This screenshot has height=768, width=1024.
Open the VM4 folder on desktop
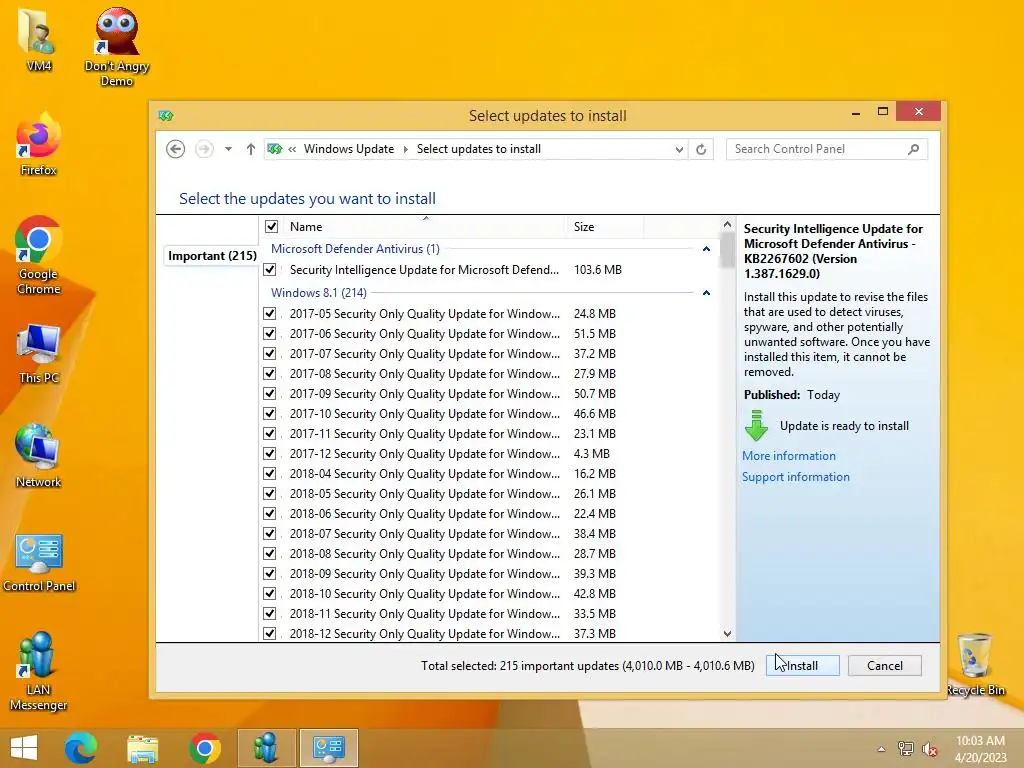(x=38, y=39)
